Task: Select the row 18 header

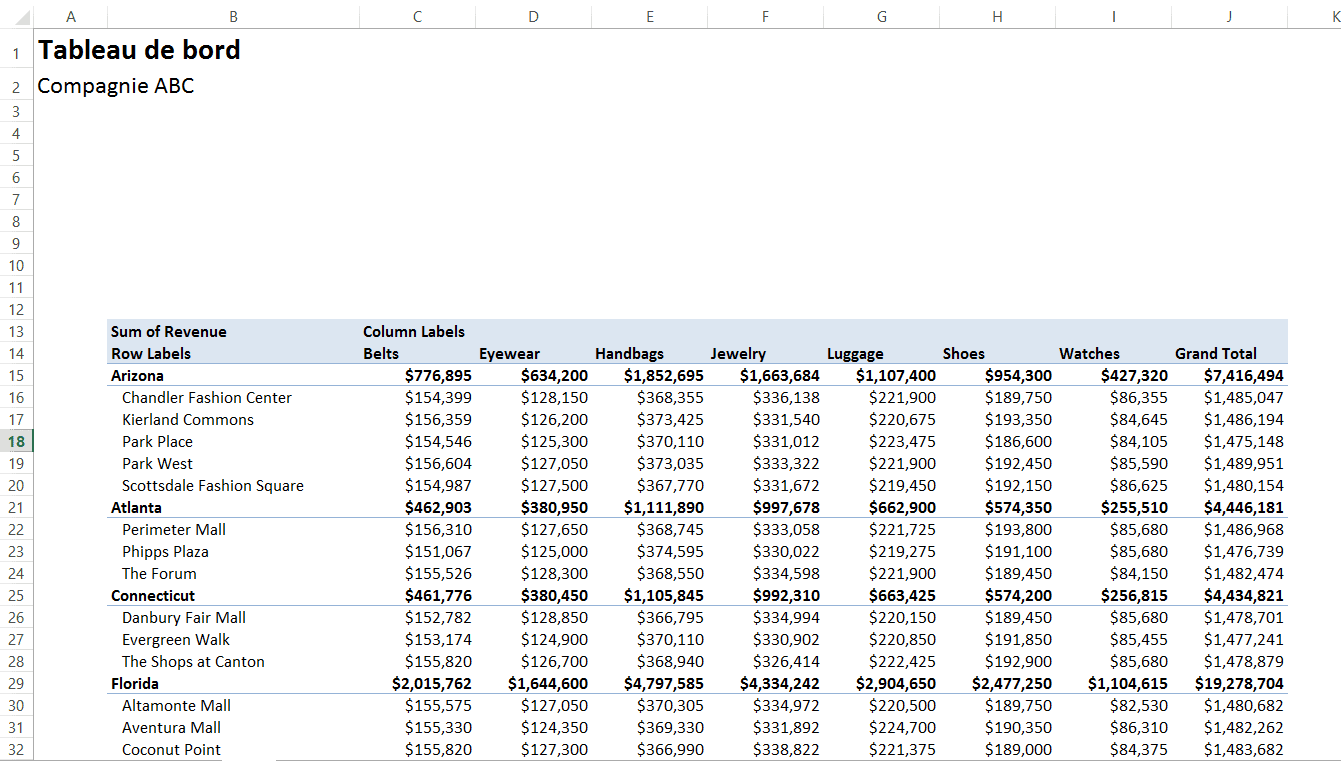Action: click(16, 441)
